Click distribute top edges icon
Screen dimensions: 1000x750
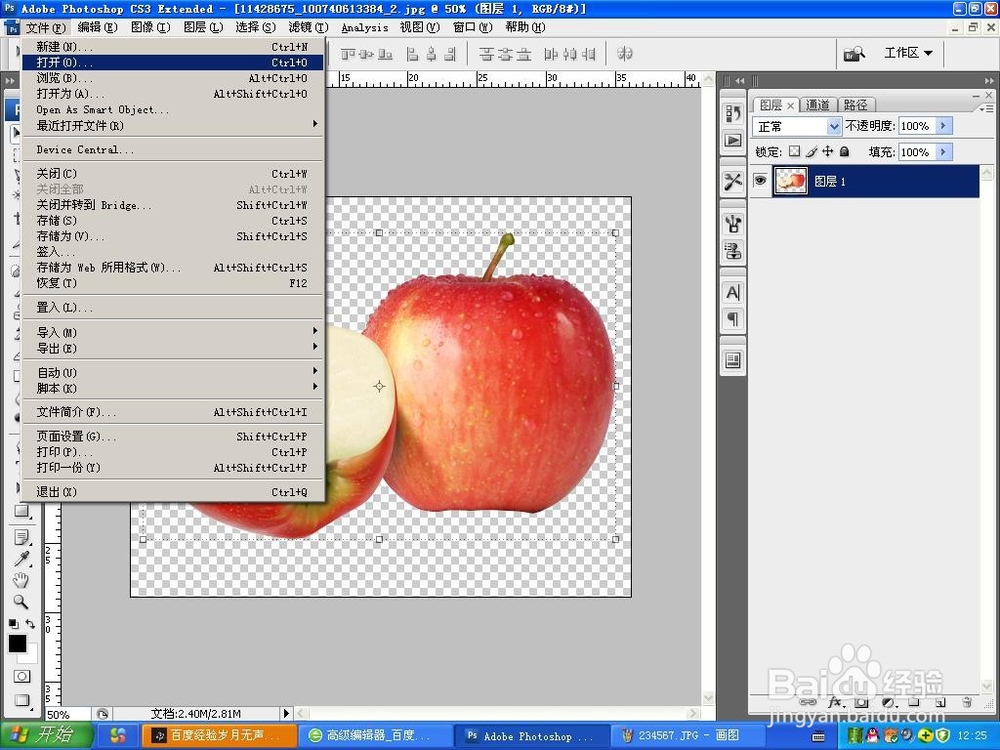(487, 54)
